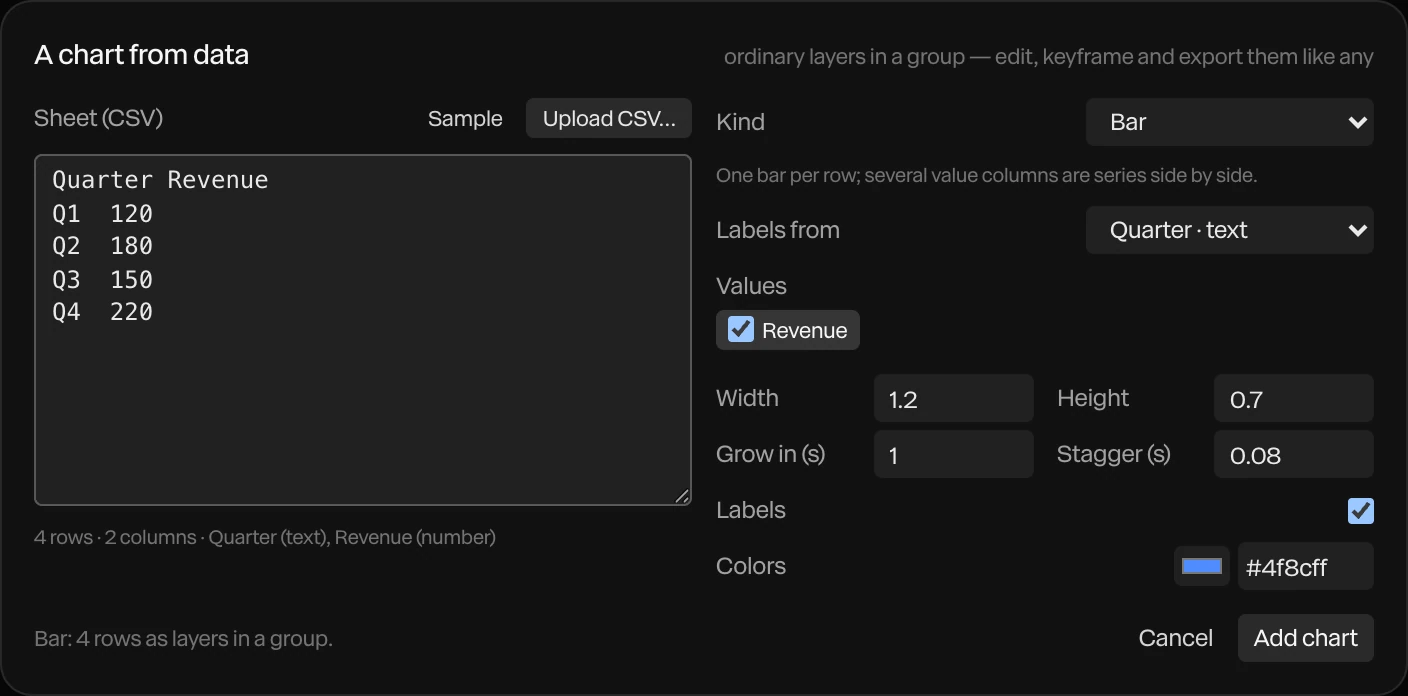Screen dimensions: 1408x696
Task: Click the 'Q1 120' data line
Action: pyautogui.click(x=102, y=213)
